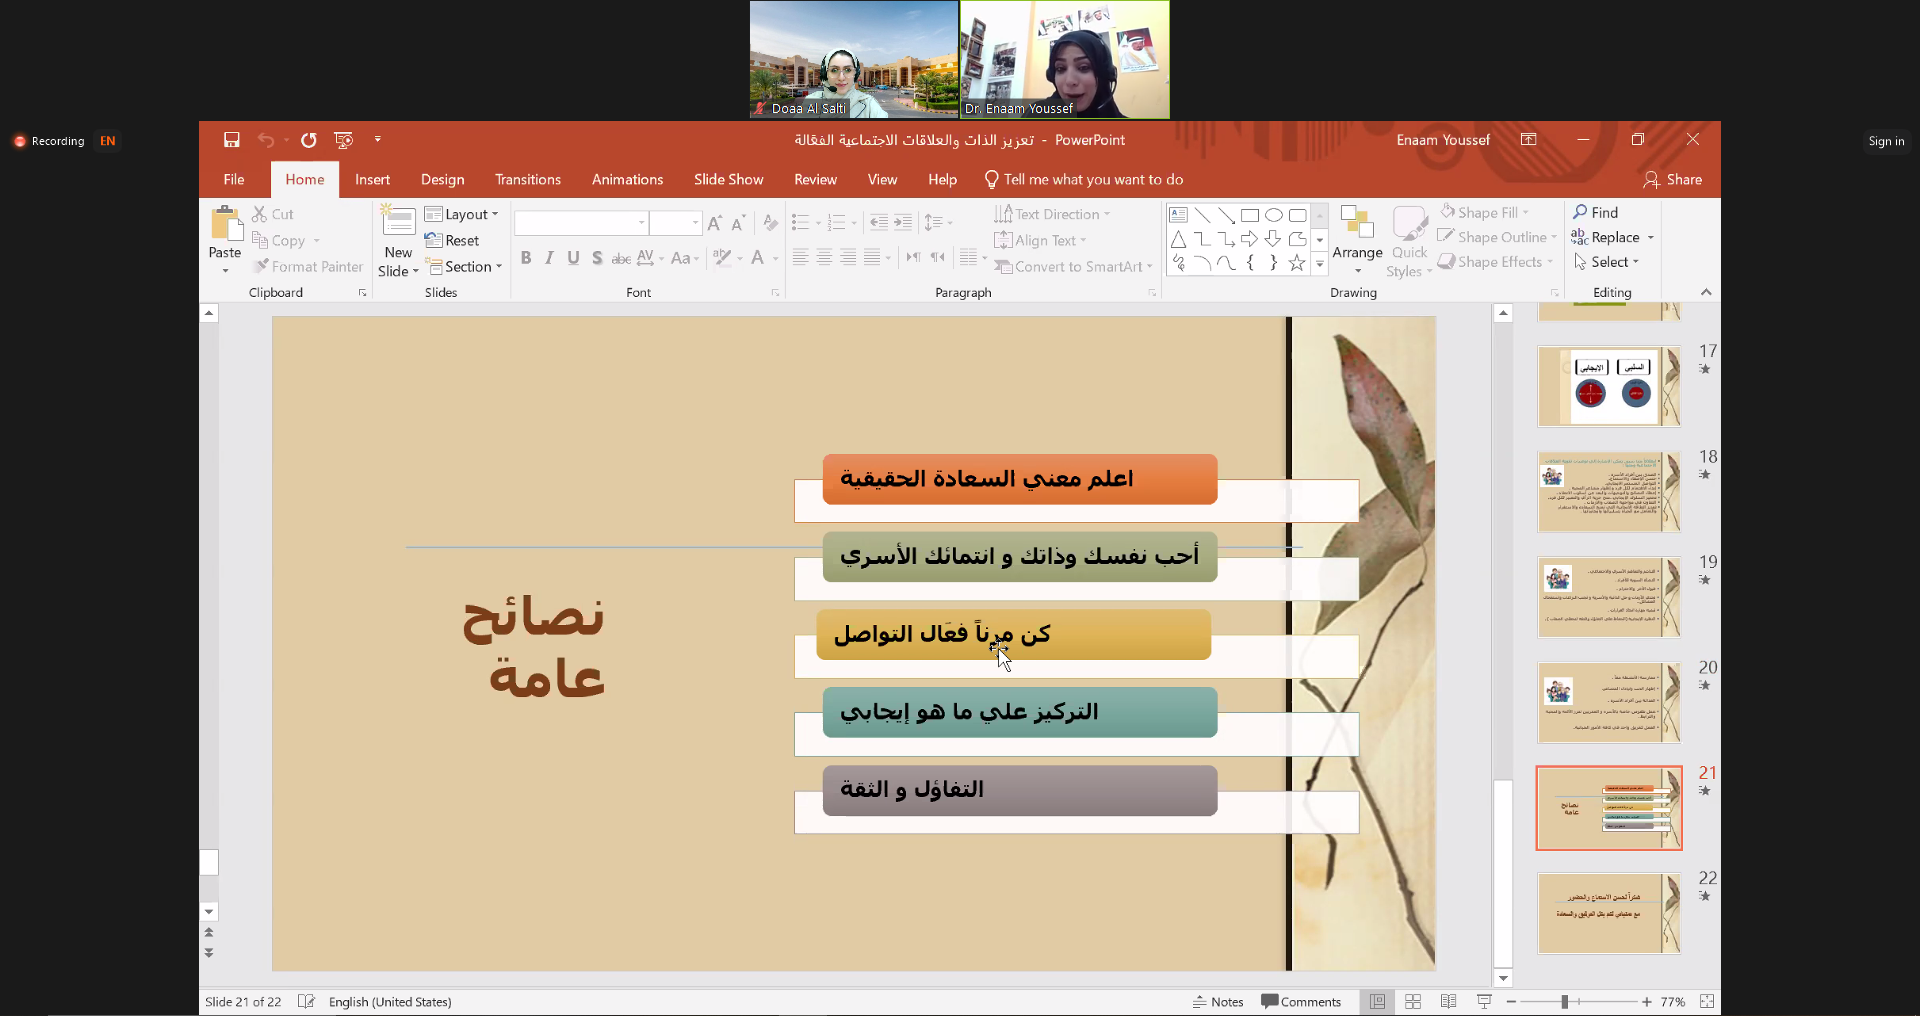Open the Section dropdown menu
Screen dimensions: 1920x1016
(464, 266)
